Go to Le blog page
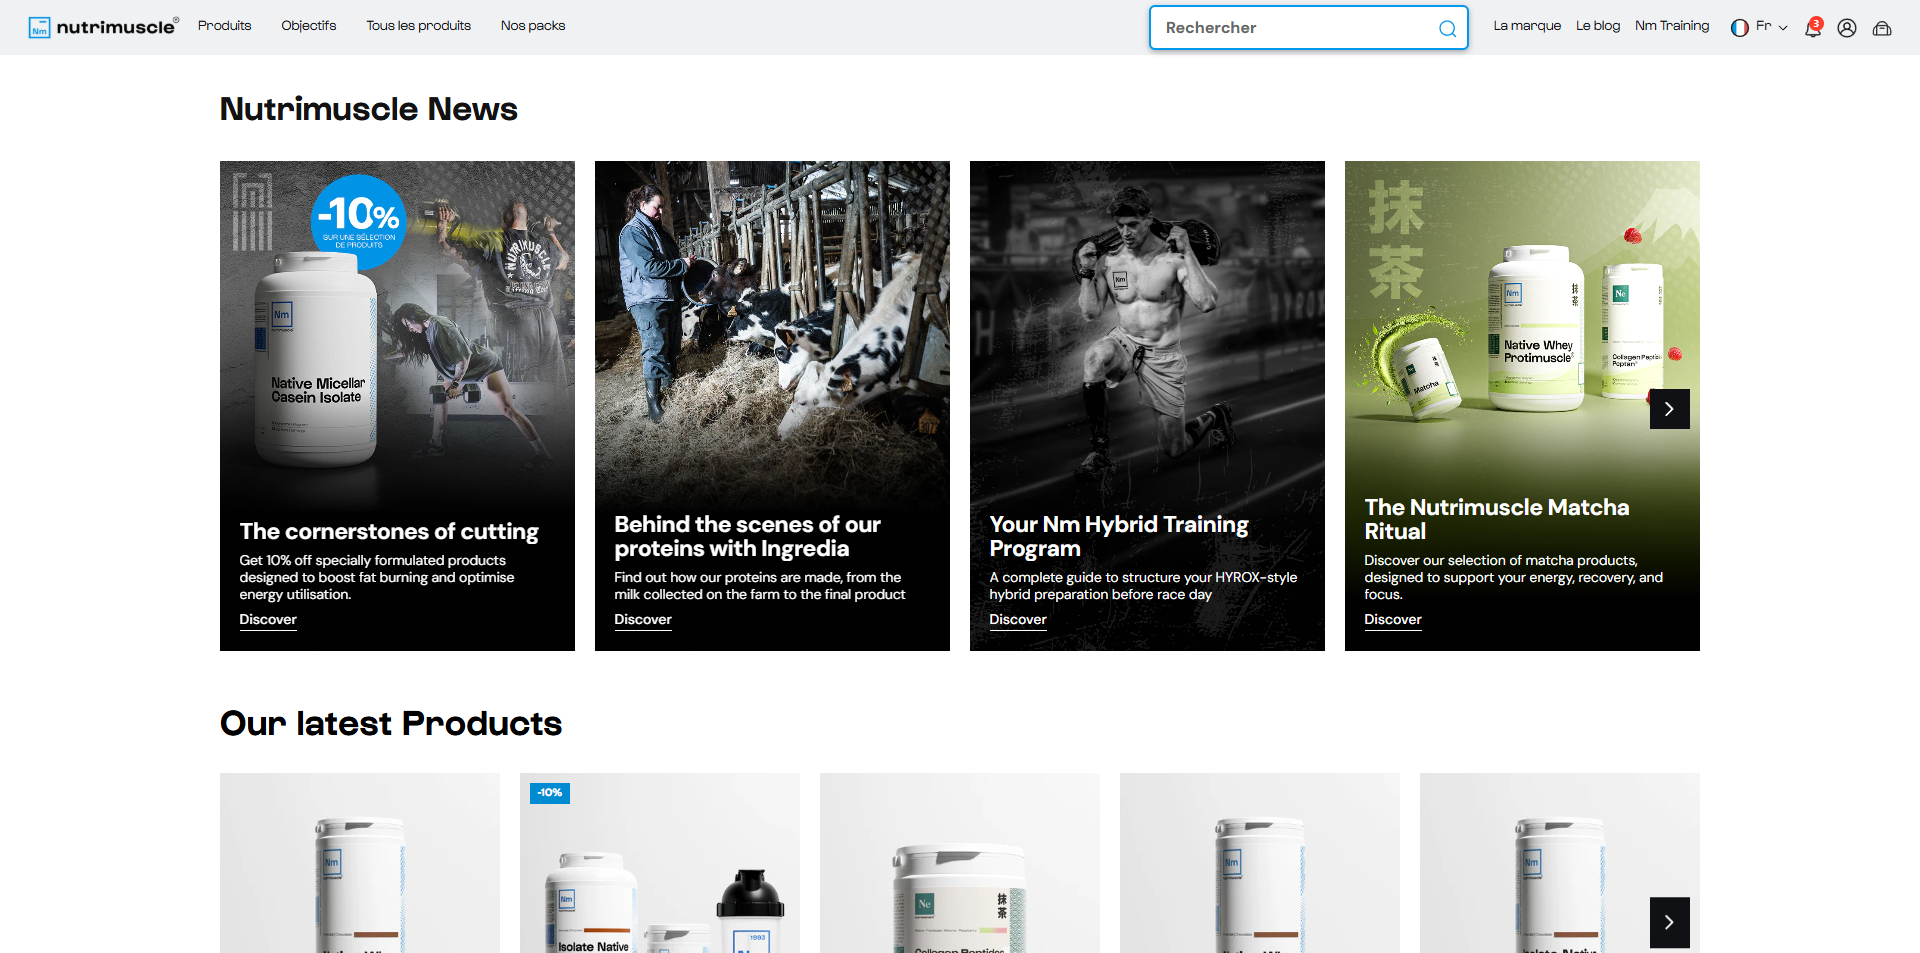The image size is (1920, 953). coord(1598,26)
